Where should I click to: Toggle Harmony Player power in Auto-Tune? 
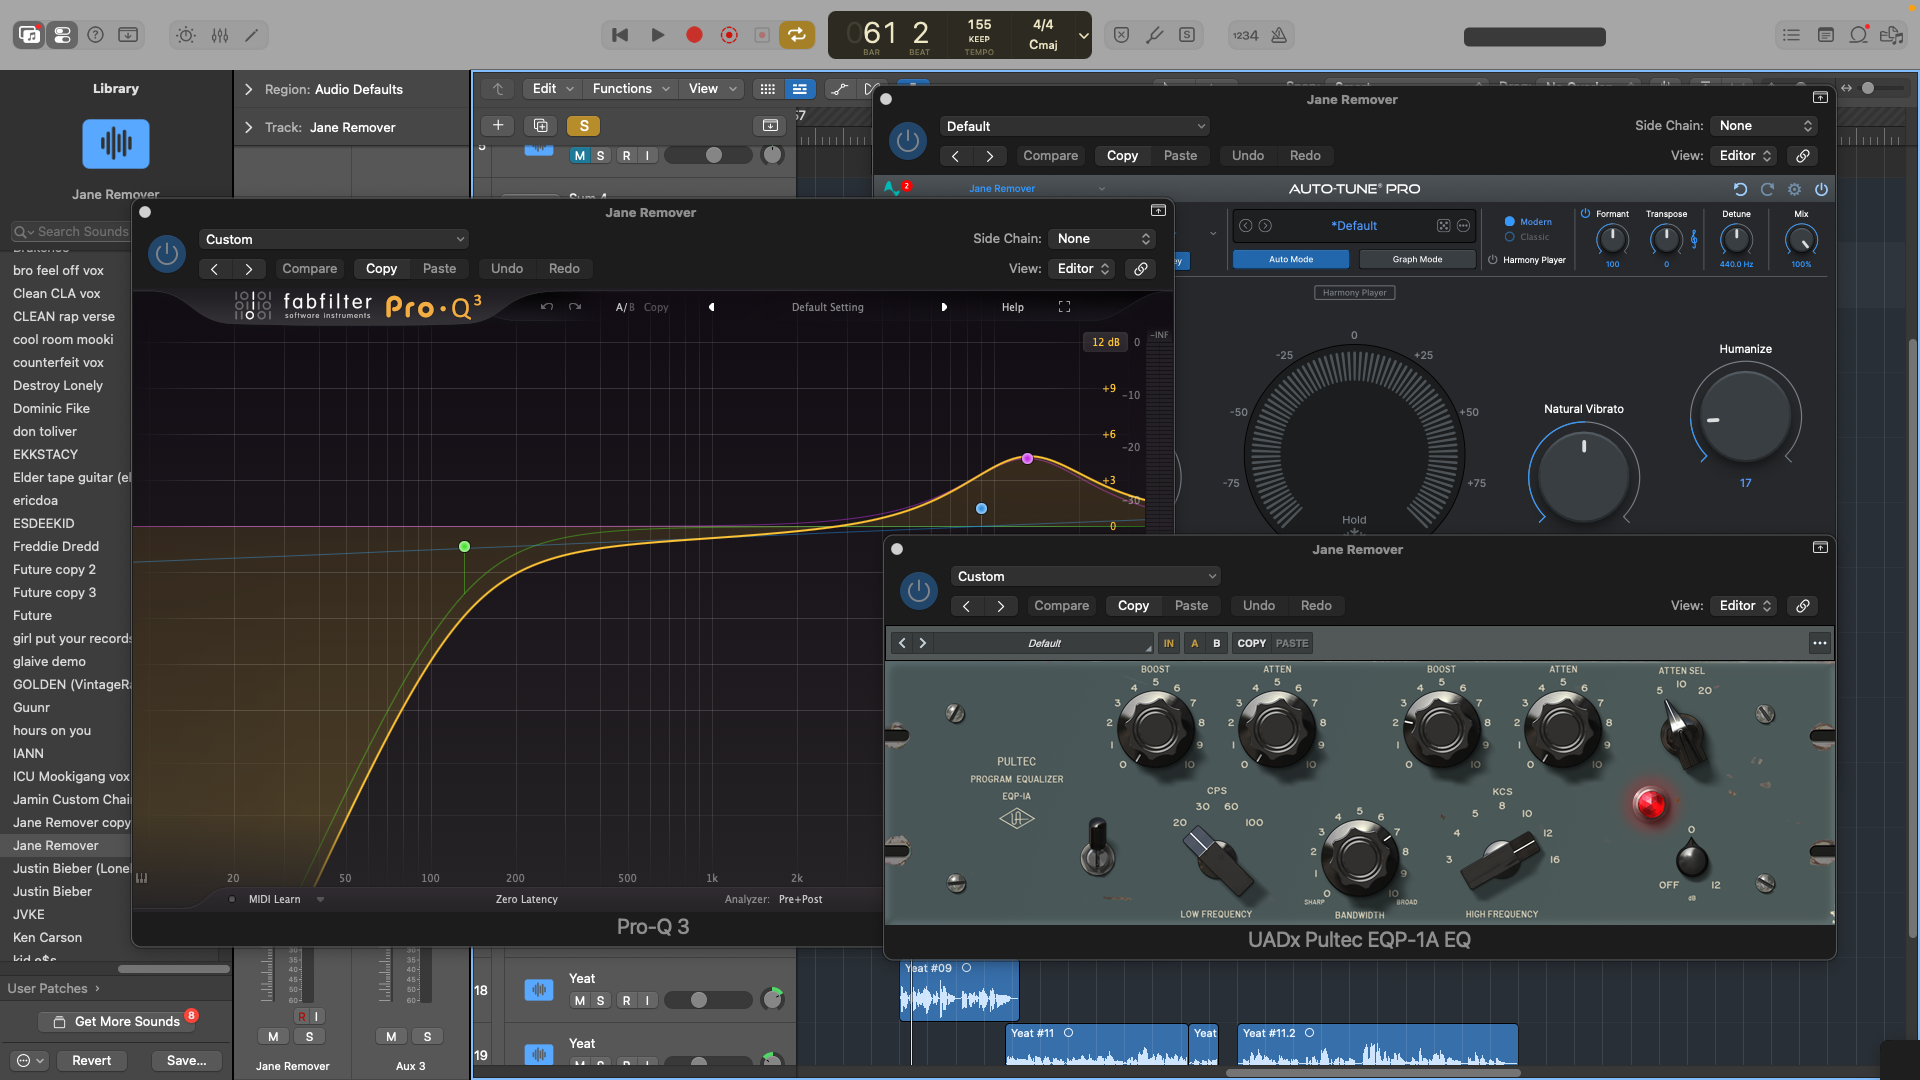click(x=1492, y=259)
